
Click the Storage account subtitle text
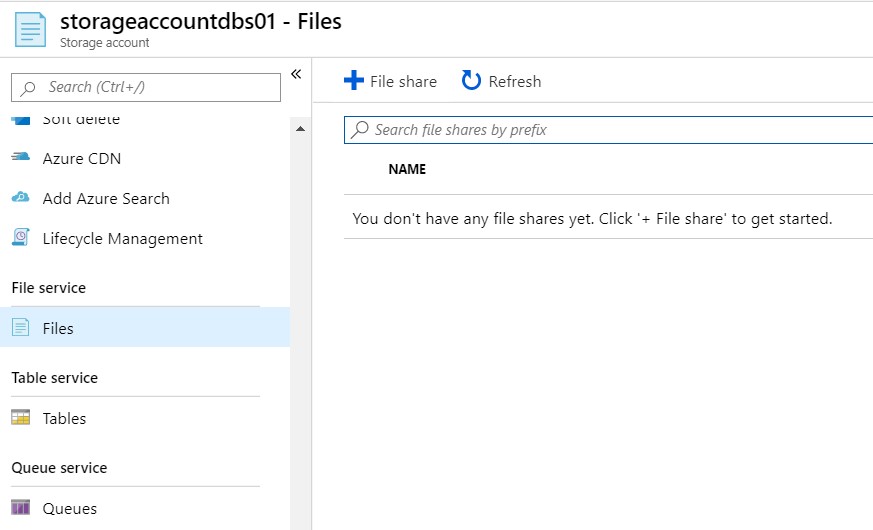(105, 43)
